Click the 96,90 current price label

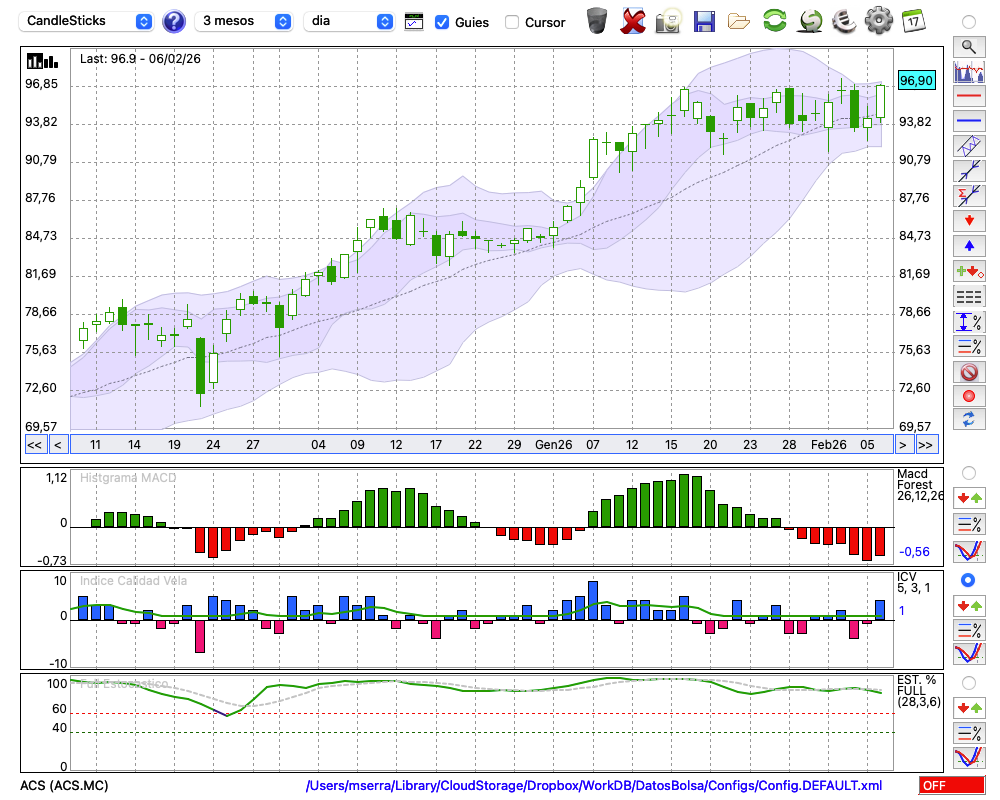916,81
